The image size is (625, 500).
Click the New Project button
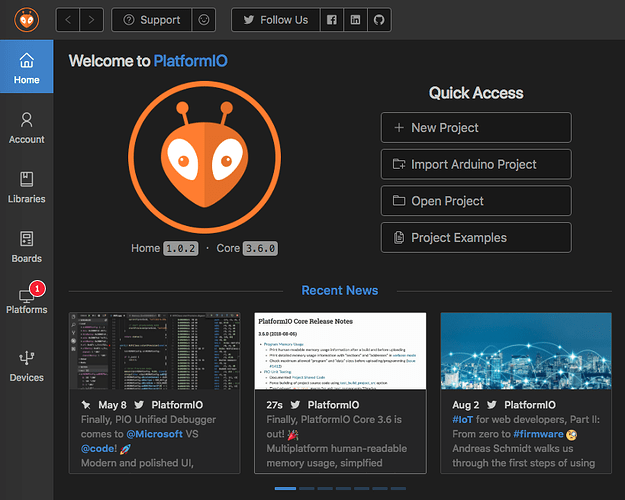[476, 128]
